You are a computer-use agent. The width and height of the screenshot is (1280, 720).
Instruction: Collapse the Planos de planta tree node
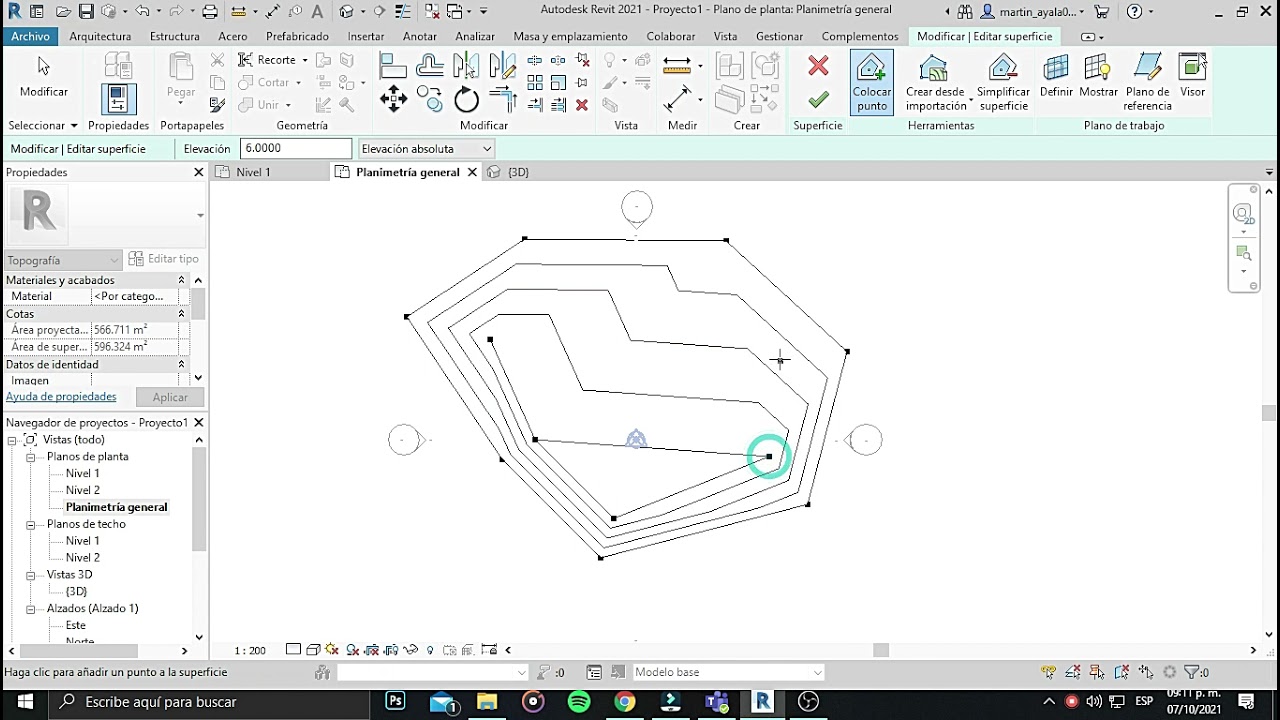click(31, 457)
